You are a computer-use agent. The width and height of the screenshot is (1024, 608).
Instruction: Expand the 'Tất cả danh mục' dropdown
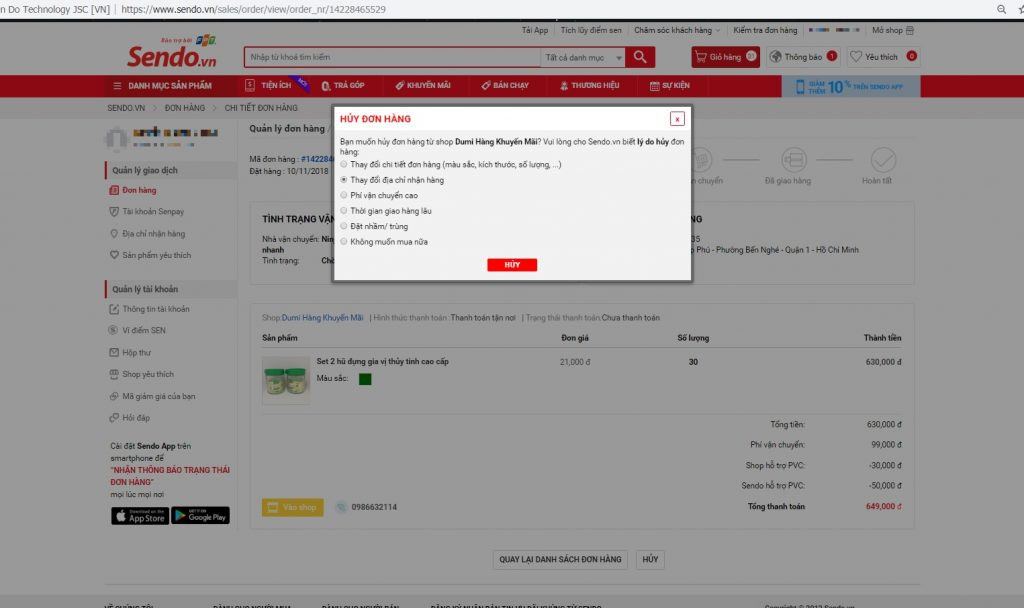click(x=584, y=58)
